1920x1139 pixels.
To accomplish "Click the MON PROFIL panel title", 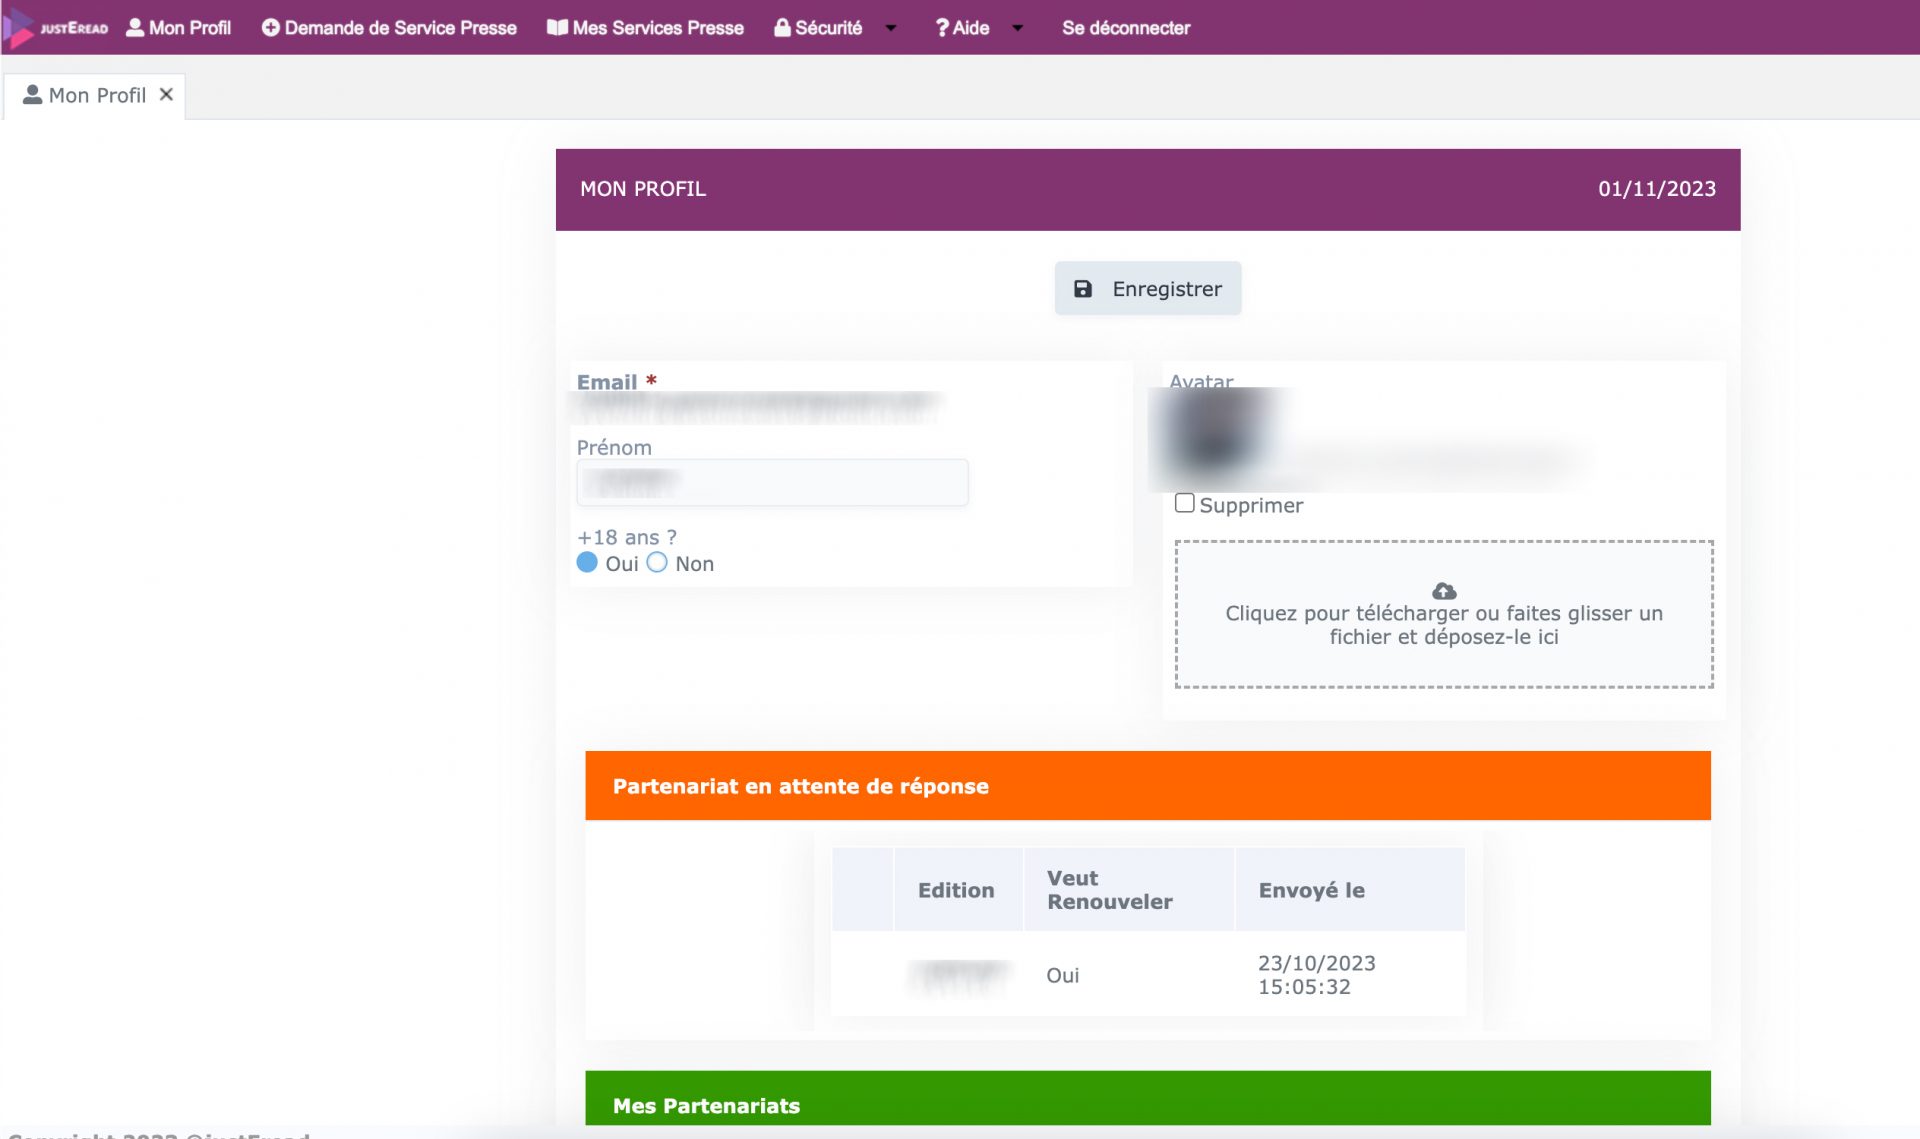I will pos(643,189).
